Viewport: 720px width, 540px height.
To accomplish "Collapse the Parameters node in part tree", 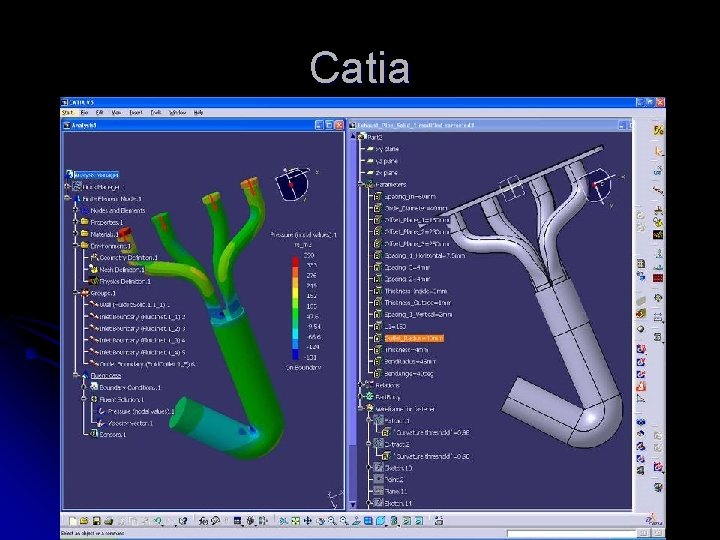I will click(360, 184).
